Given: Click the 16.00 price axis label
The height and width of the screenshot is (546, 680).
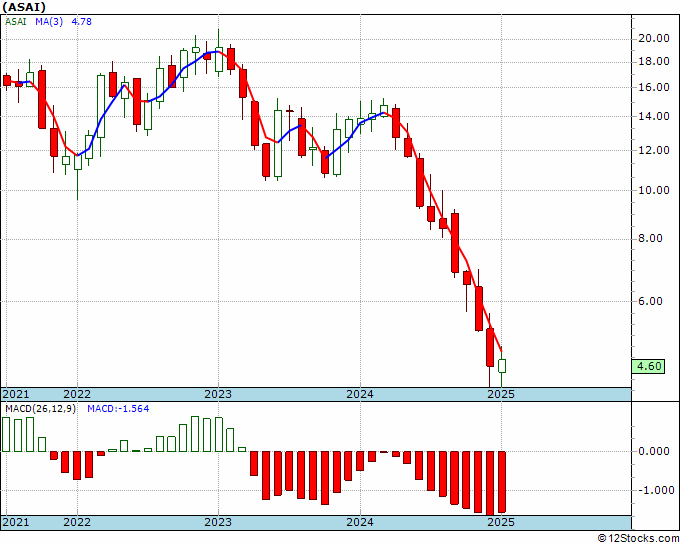Looking at the screenshot, I should tap(654, 88).
